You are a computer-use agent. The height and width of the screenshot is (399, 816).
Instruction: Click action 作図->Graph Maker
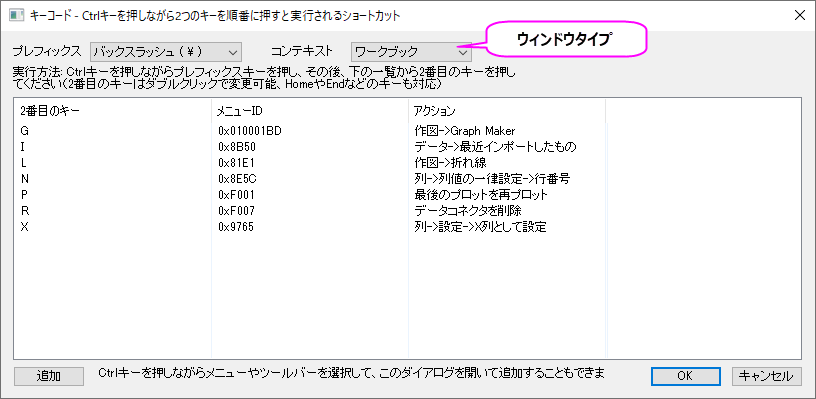(465, 131)
